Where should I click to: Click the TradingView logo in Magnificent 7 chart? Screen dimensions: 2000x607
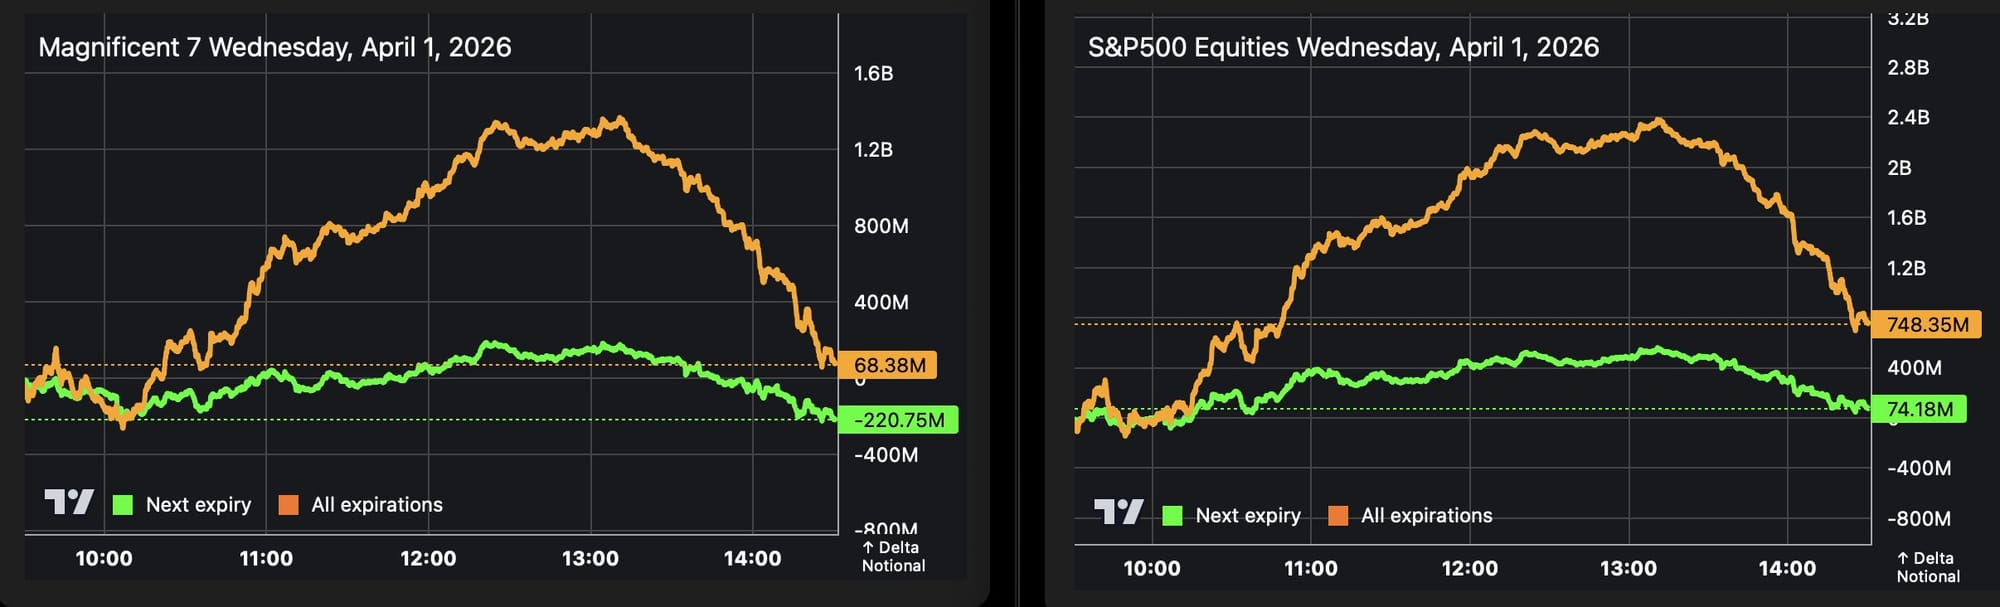click(69, 502)
